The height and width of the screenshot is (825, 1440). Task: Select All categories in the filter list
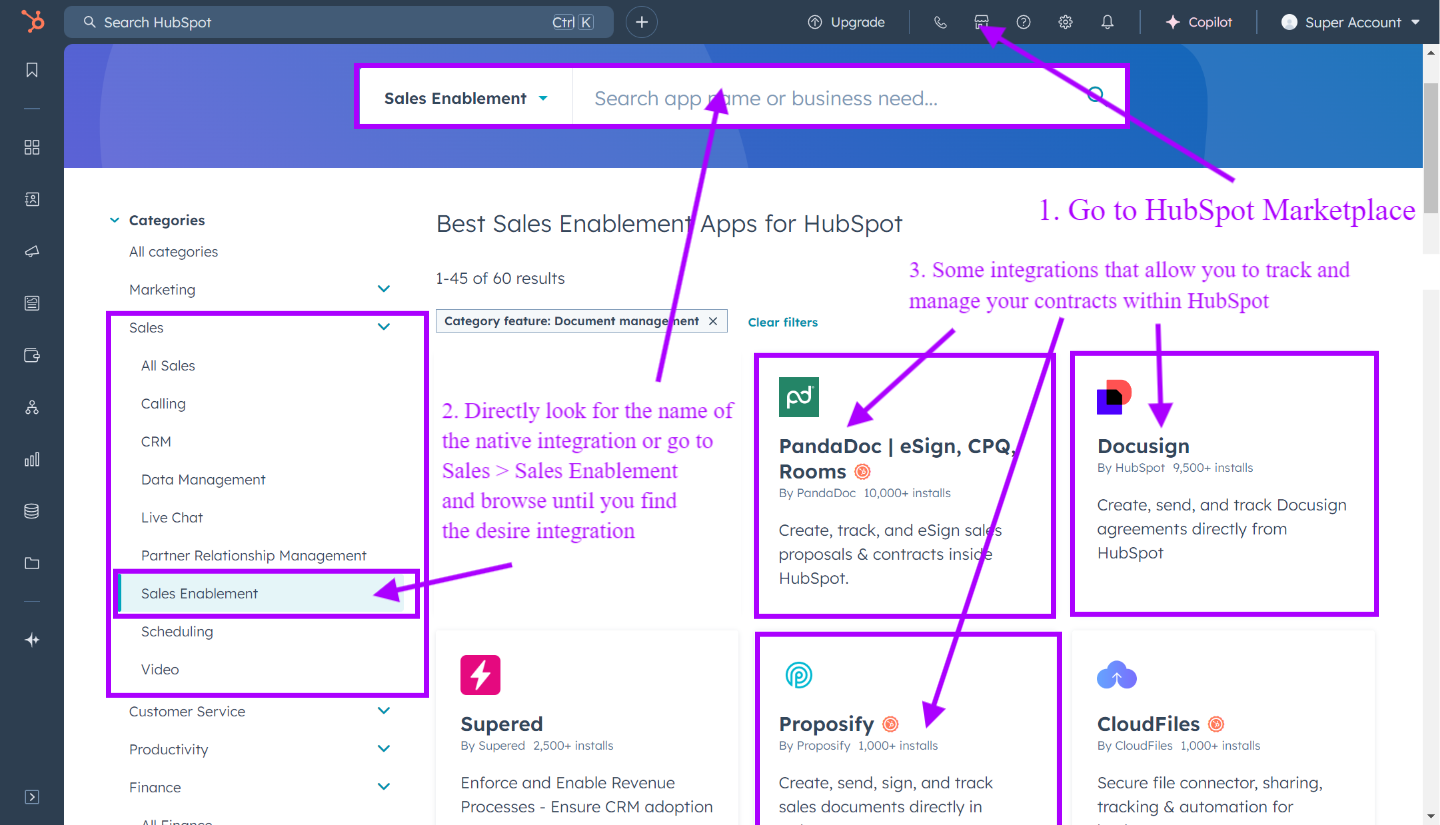[173, 251]
